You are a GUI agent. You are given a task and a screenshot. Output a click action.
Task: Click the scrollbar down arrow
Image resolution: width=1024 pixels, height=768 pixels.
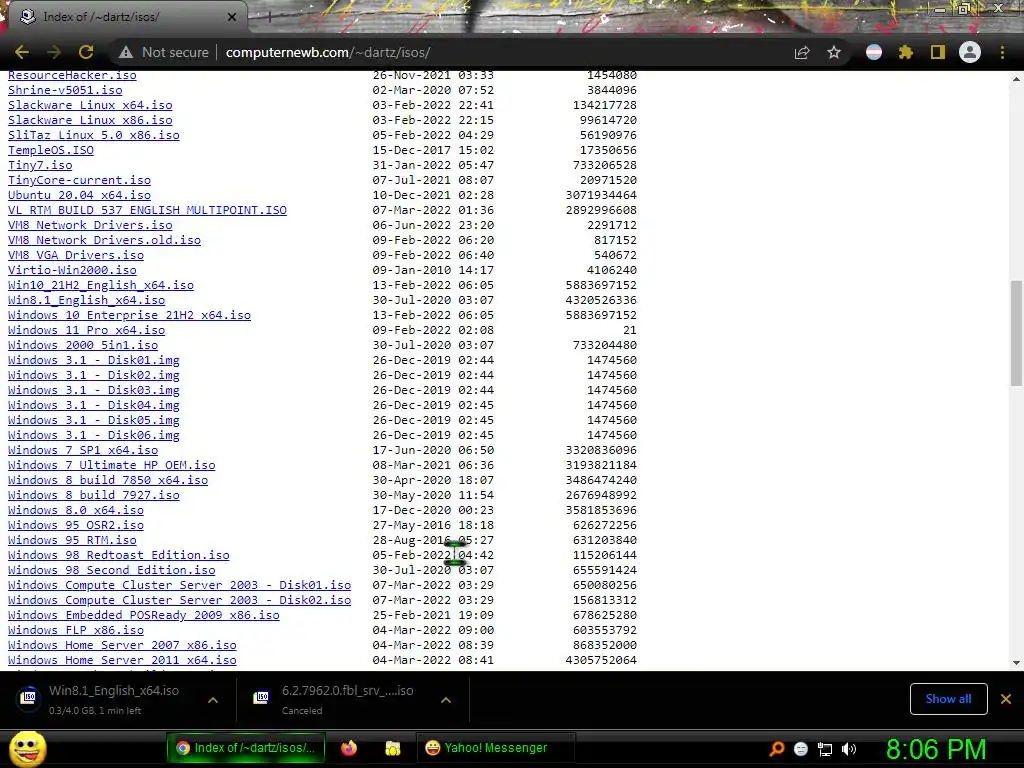[1016, 663]
